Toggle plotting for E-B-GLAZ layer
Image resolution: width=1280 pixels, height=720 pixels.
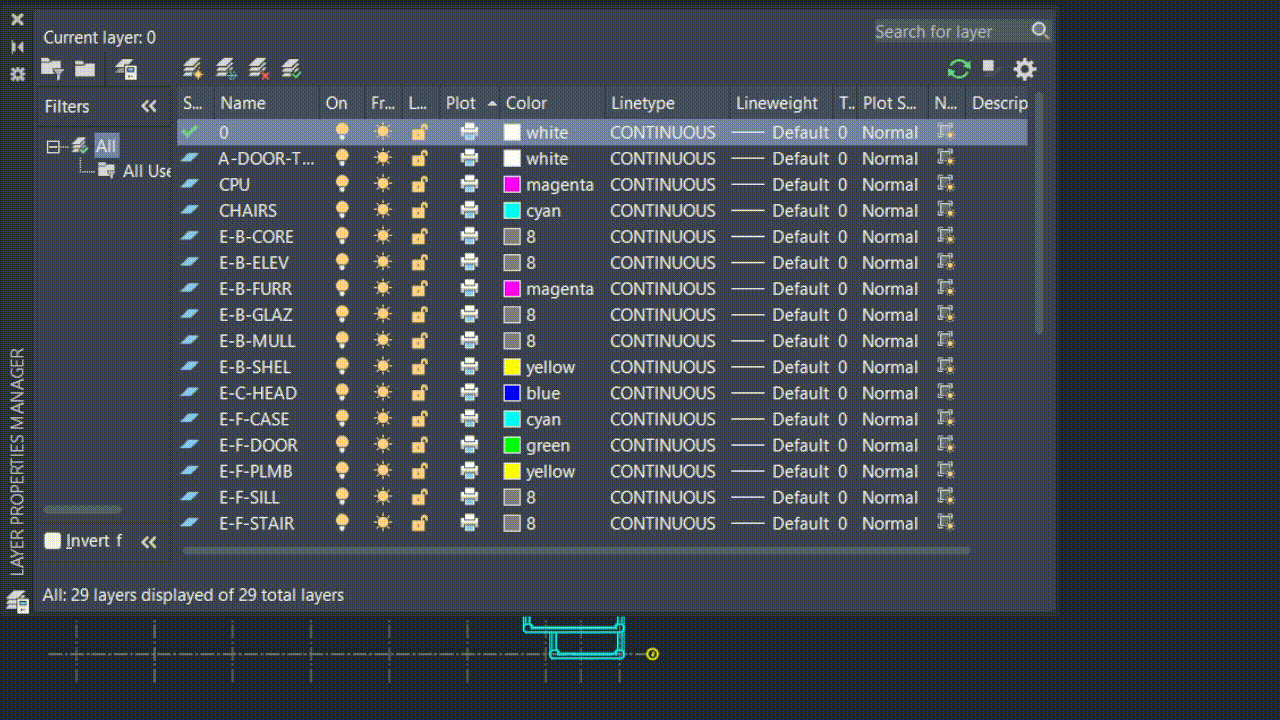(x=469, y=315)
